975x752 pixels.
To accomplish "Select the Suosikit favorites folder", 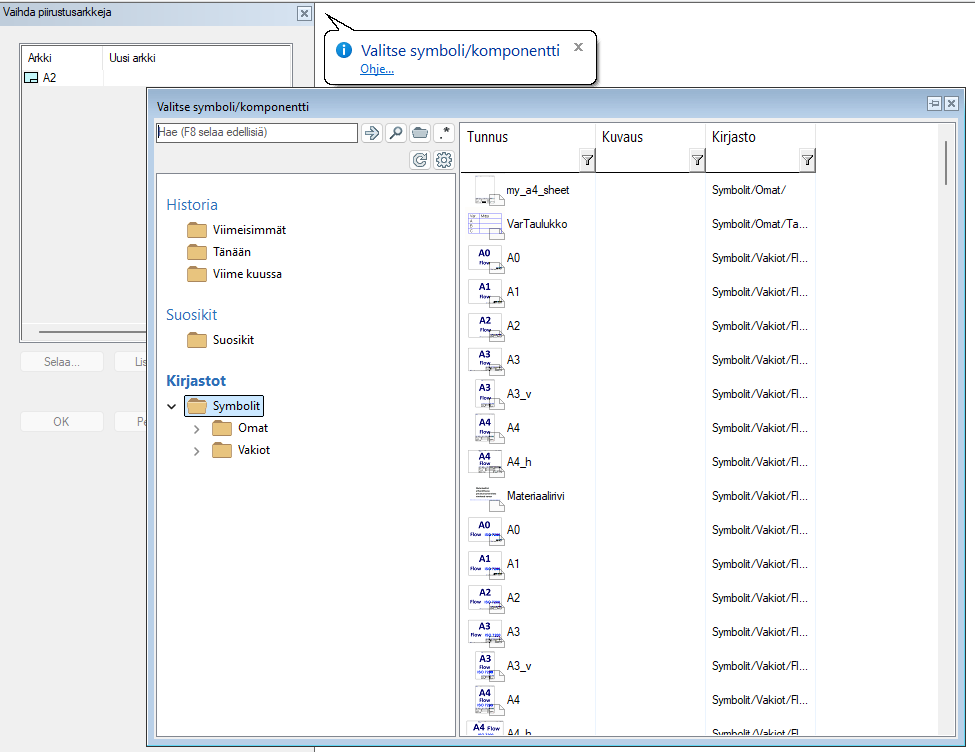I will 232,340.
